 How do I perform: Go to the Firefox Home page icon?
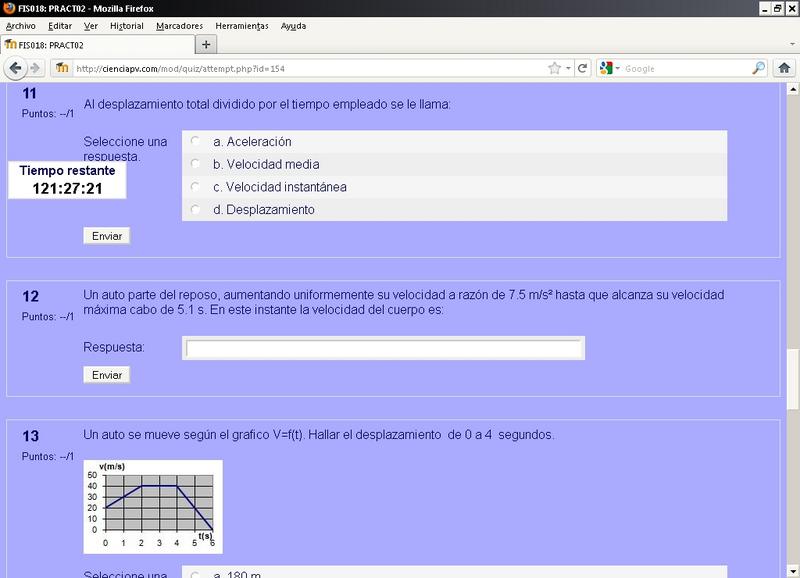[x=784, y=68]
